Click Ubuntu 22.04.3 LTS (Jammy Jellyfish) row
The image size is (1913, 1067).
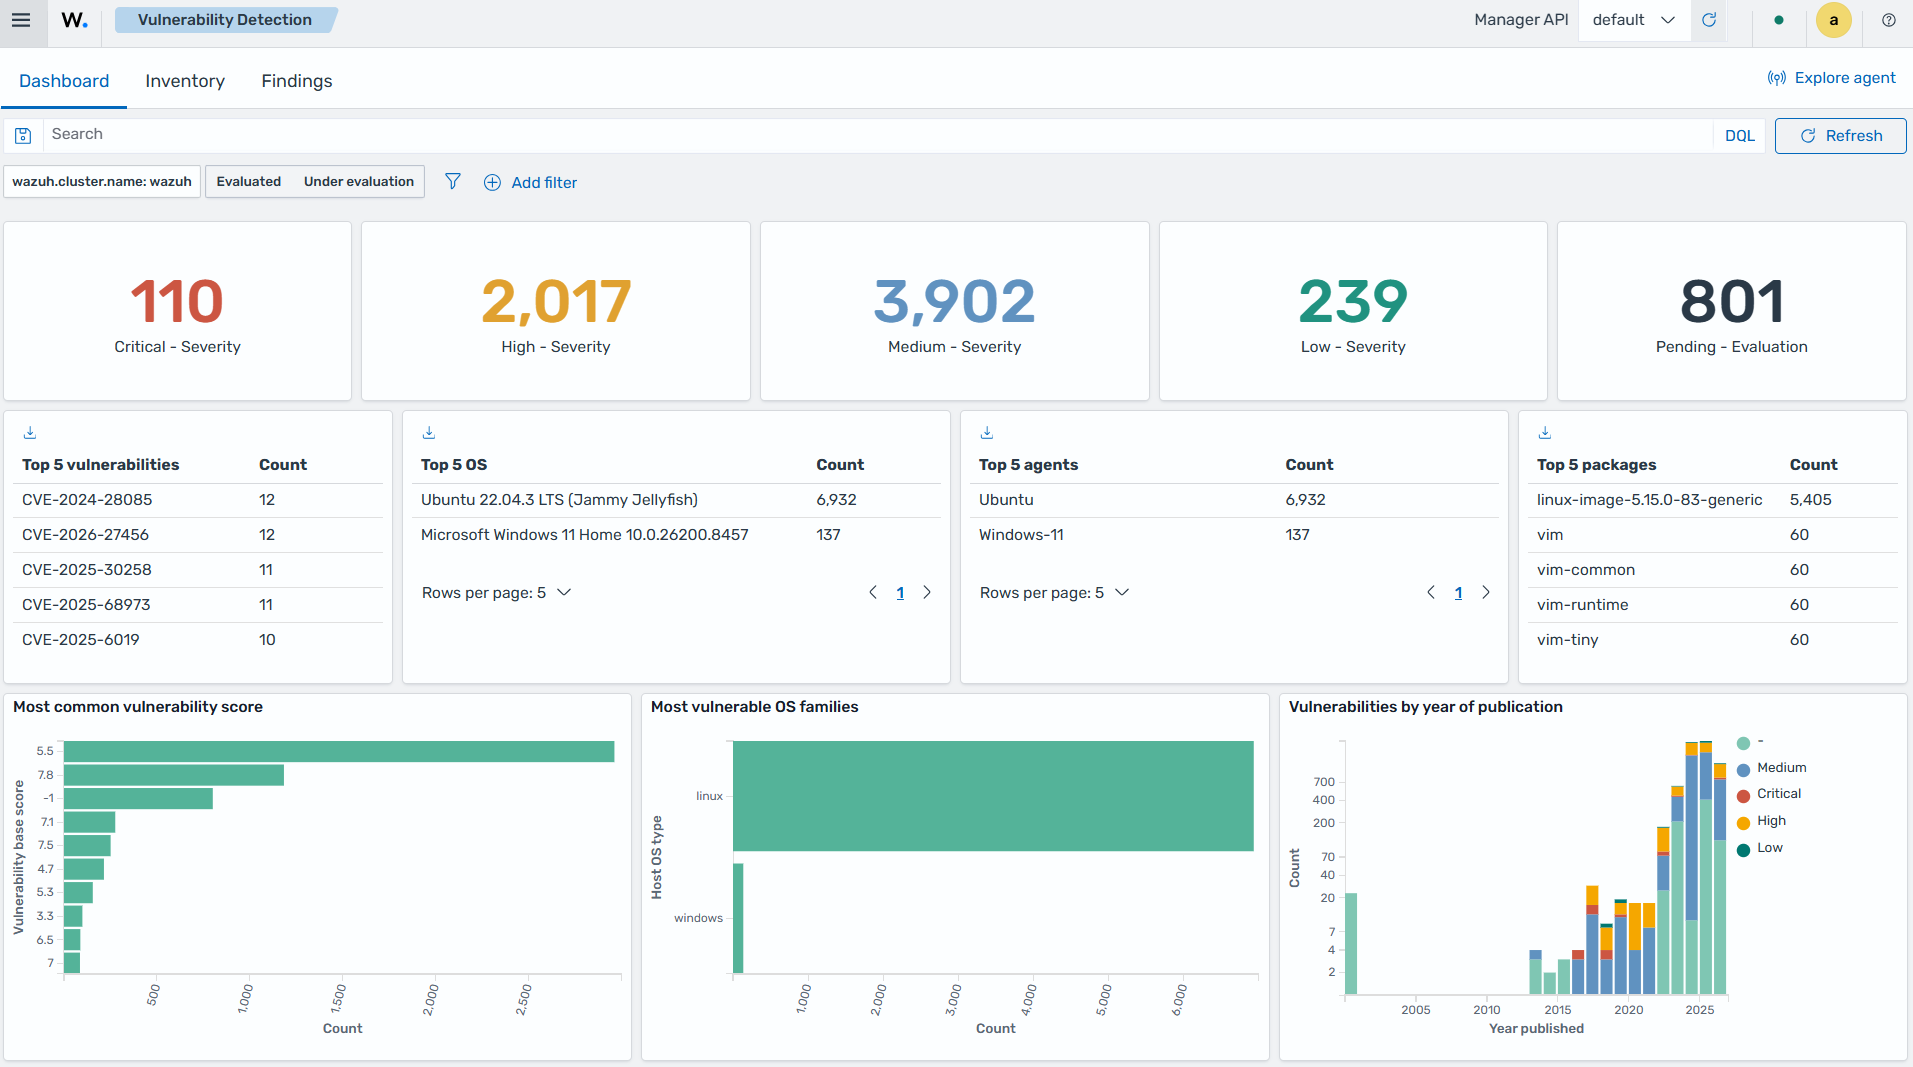click(x=676, y=500)
